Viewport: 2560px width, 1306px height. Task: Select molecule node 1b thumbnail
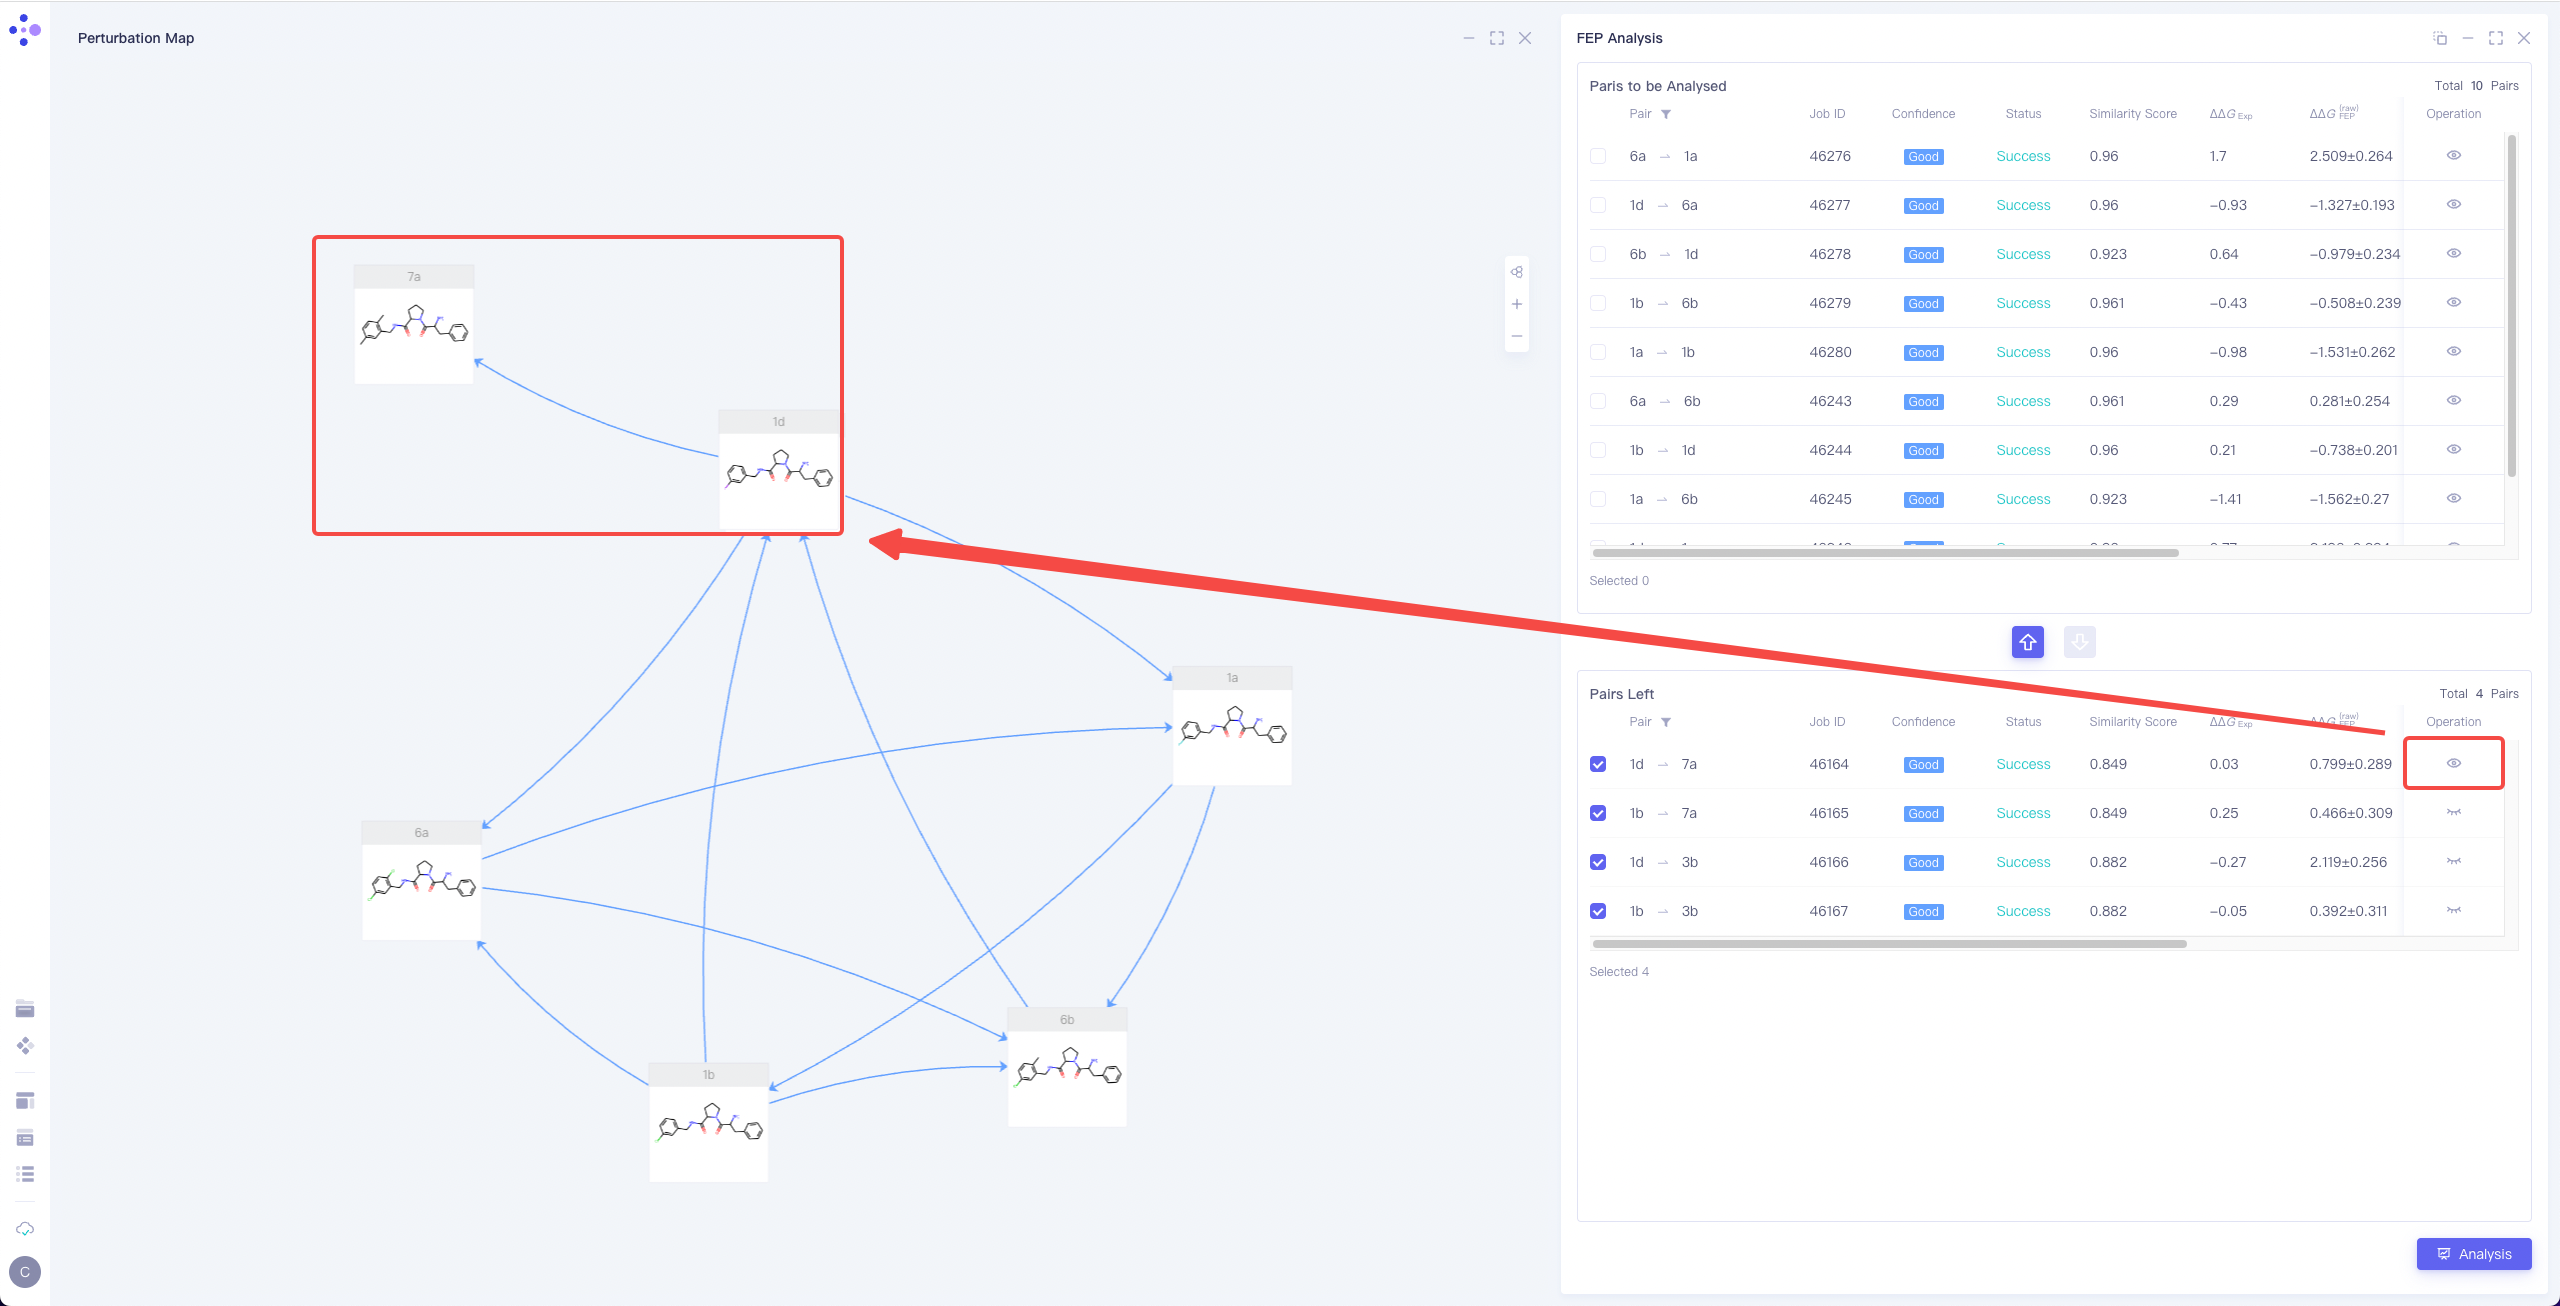click(x=709, y=1122)
